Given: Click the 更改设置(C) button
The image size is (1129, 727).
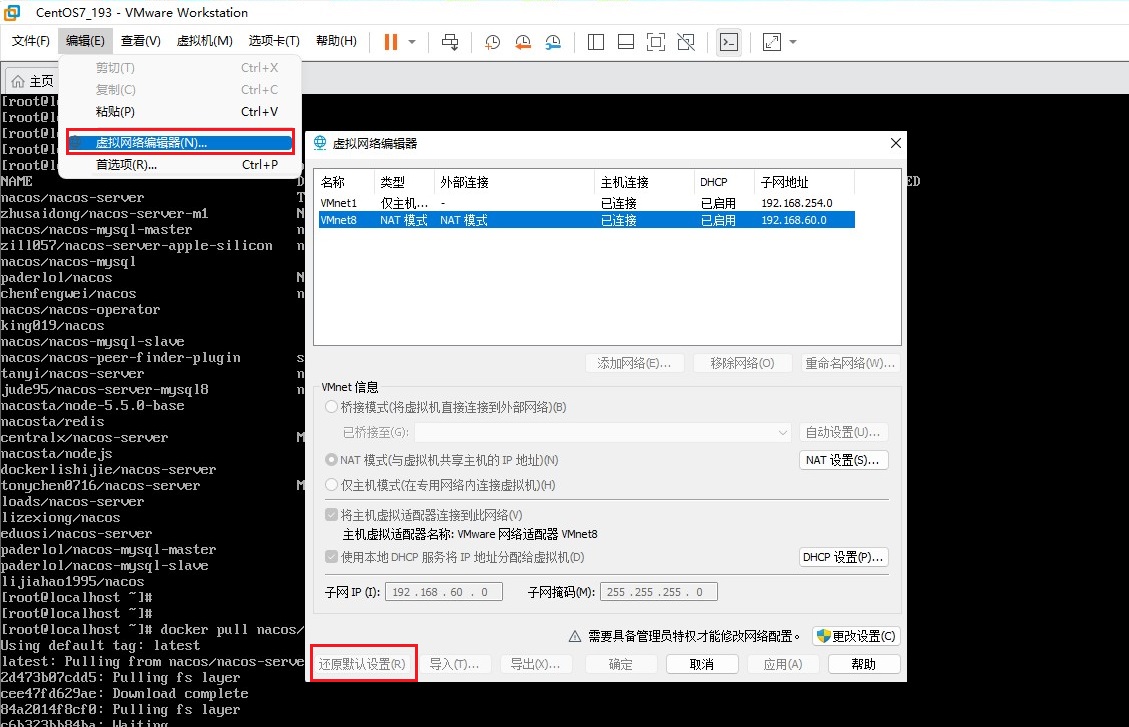Looking at the screenshot, I should 857,636.
